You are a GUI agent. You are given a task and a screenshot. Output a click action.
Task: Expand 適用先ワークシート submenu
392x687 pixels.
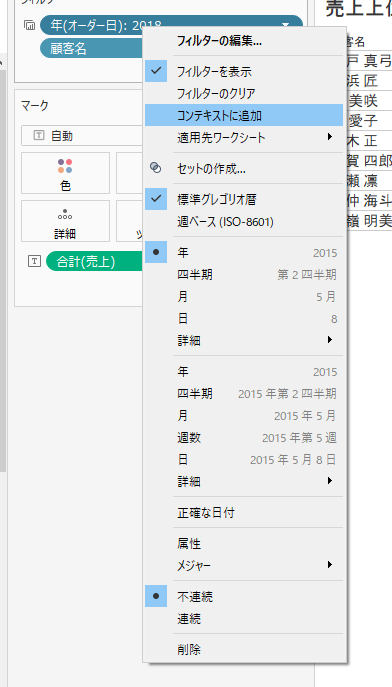click(x=244, y=138)
